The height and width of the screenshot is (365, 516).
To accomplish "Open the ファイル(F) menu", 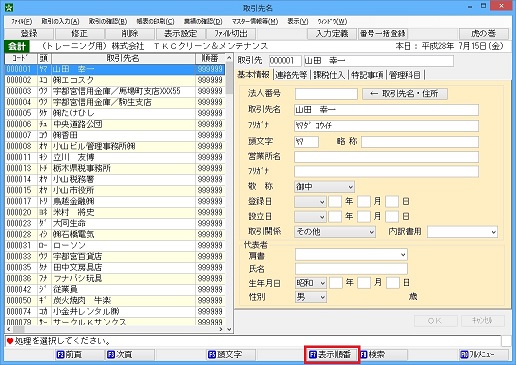I will click(21, 22).
